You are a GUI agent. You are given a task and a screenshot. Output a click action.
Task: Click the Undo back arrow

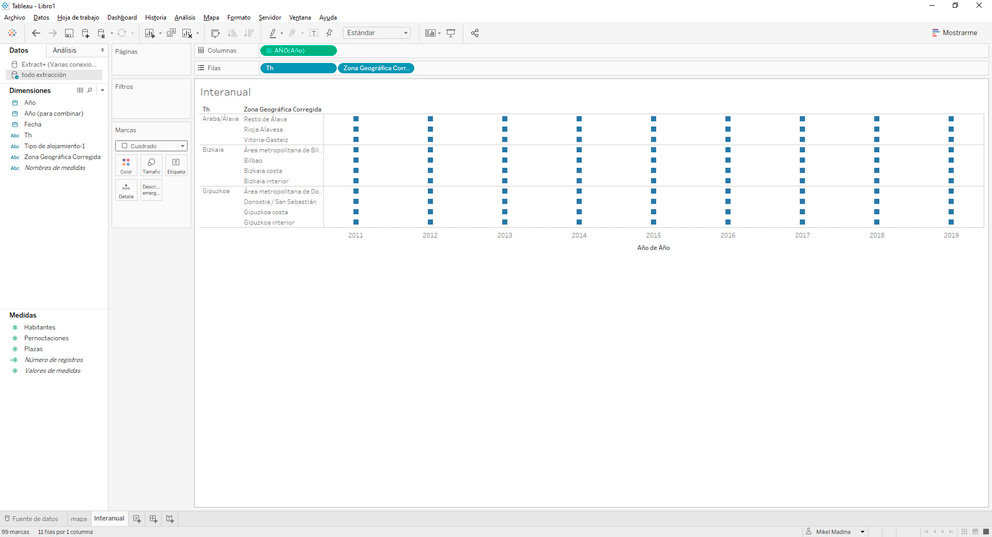coord(36,33)
